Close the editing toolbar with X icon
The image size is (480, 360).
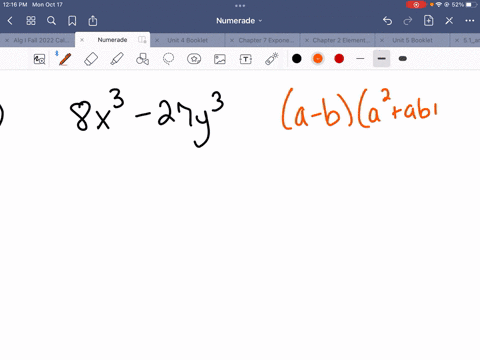(449, 21)
